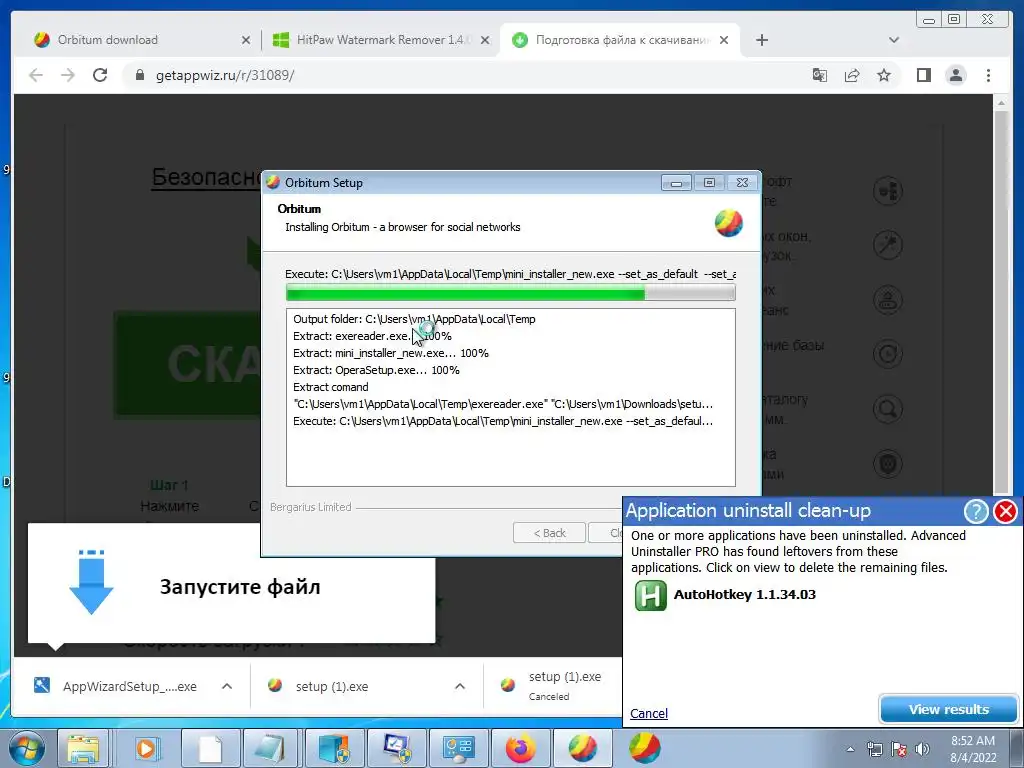Open the browser profile avatar
Image resolution: width=1024 pixels, height=768 pixels.
click(955, 75)
